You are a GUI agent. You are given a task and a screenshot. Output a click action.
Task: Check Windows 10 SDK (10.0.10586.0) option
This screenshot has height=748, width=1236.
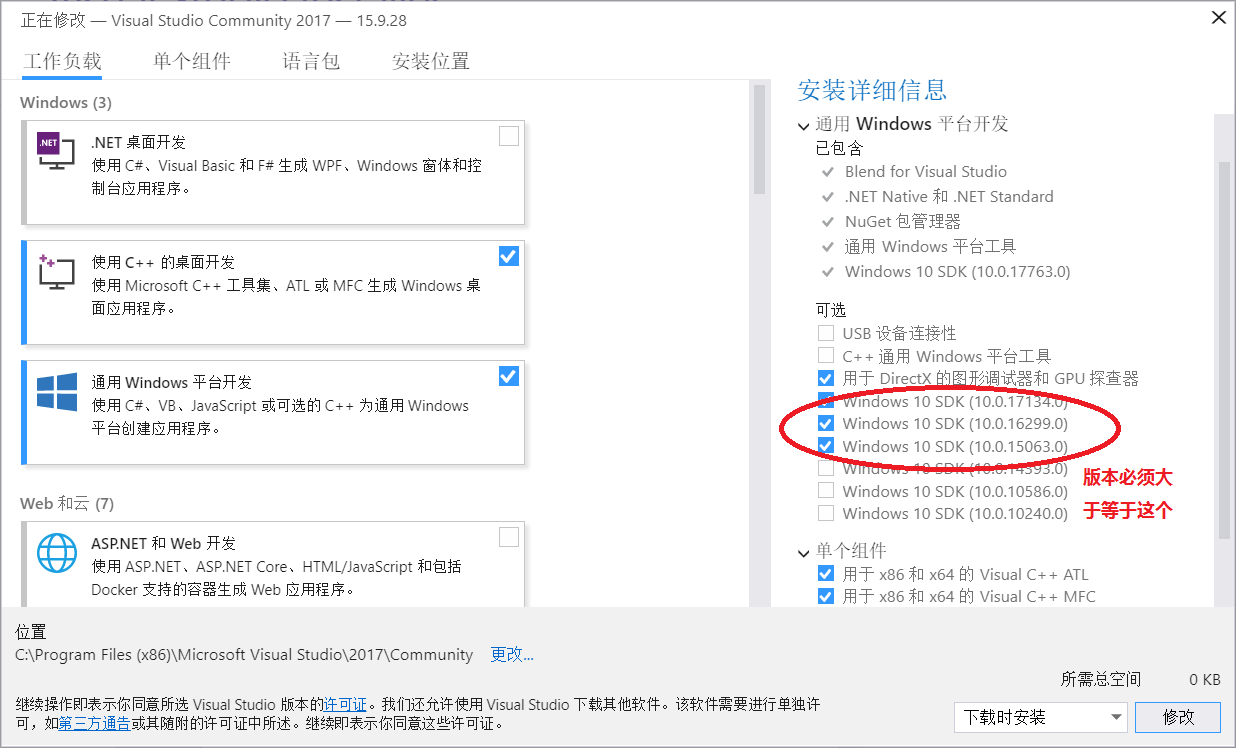[826, 490]
